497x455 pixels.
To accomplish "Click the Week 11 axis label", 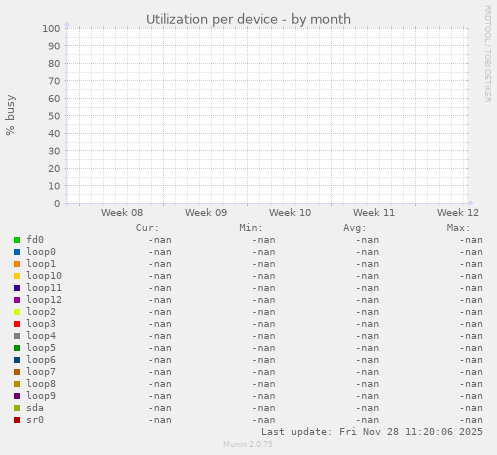I will (374, 213).
